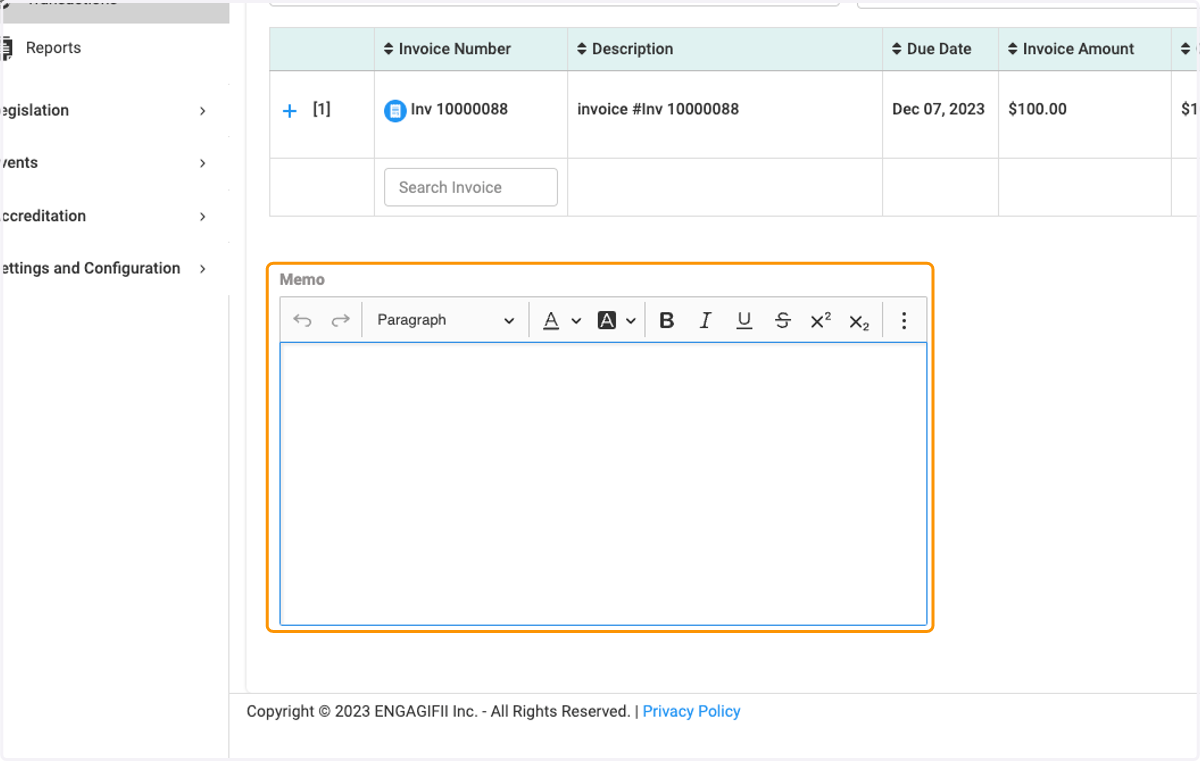Toggle underline formatting
The width and height of the screenshot is (1200, 761).
(744, 320)
